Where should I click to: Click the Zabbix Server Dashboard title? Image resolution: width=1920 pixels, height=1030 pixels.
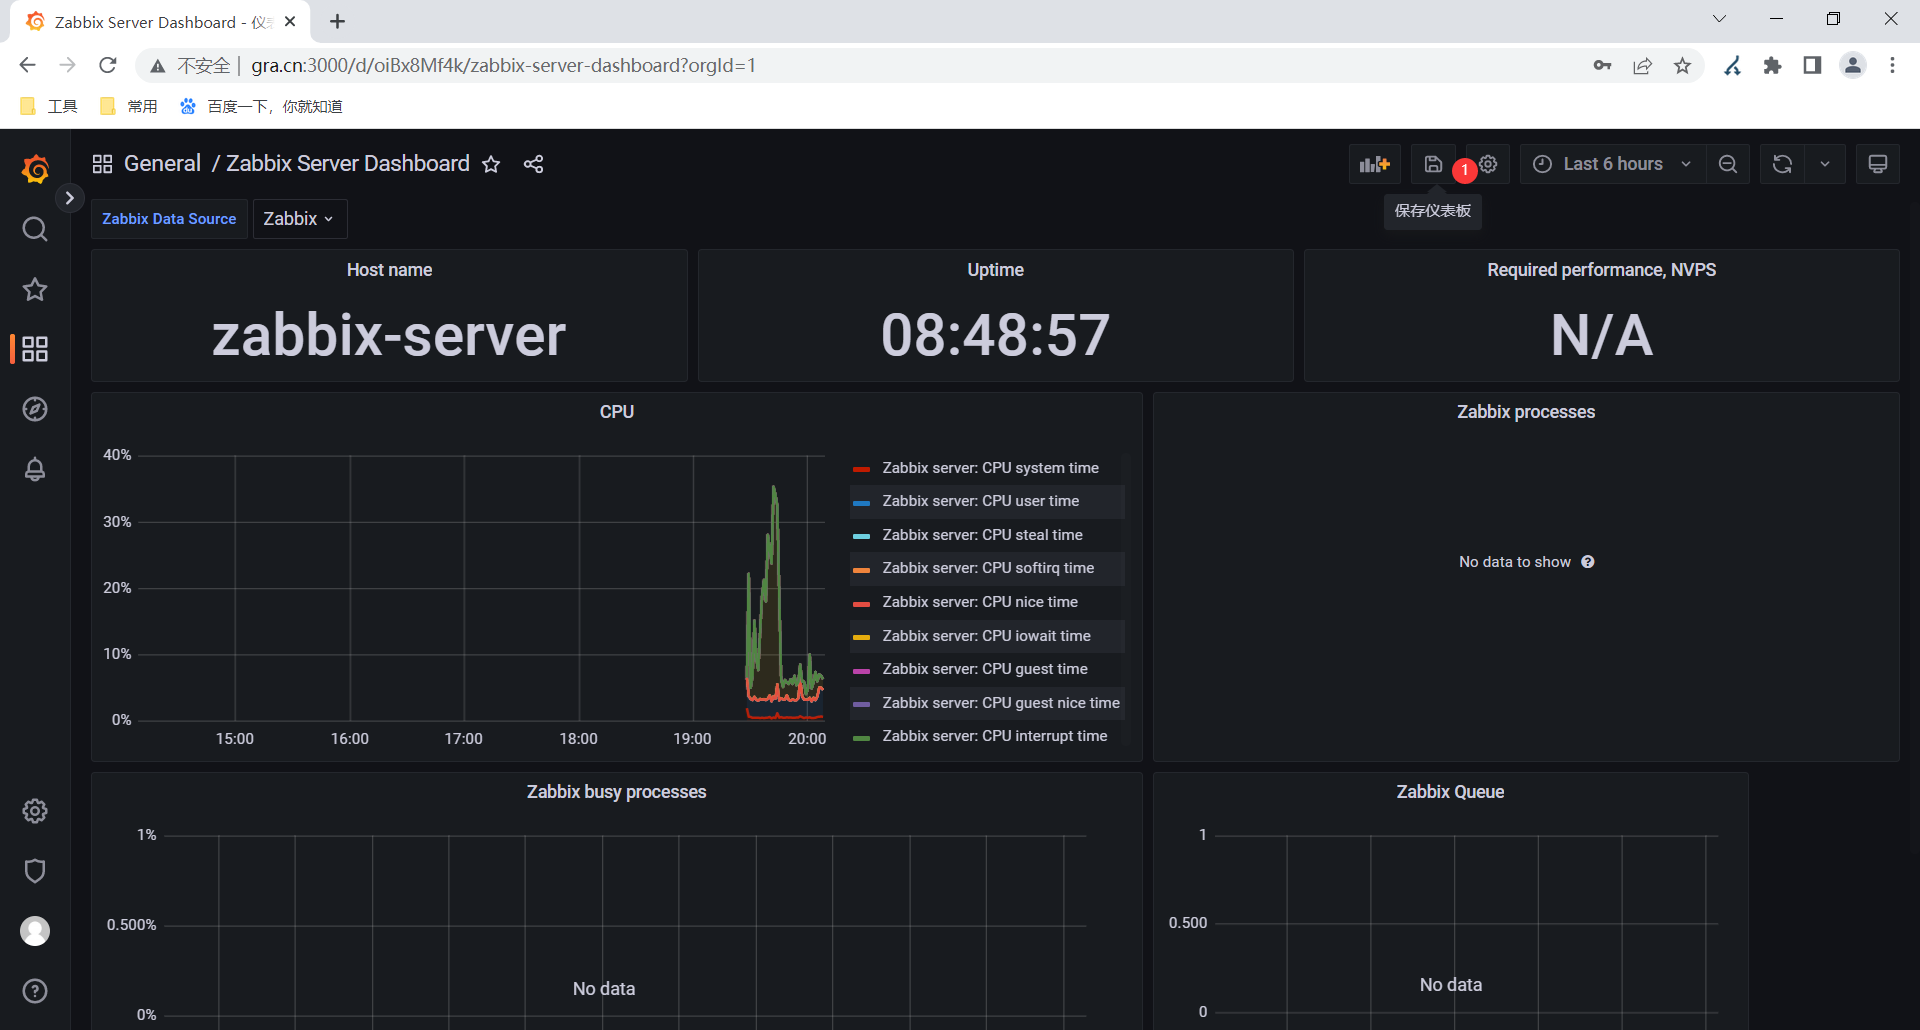pyautogui.click(x=348, y=164)
